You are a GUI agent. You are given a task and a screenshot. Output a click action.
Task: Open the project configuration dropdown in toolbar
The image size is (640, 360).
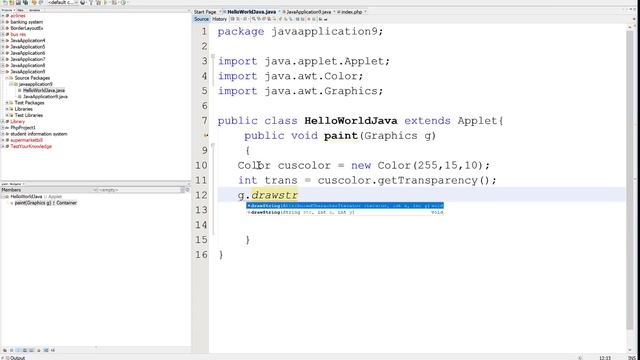[63, 2]
